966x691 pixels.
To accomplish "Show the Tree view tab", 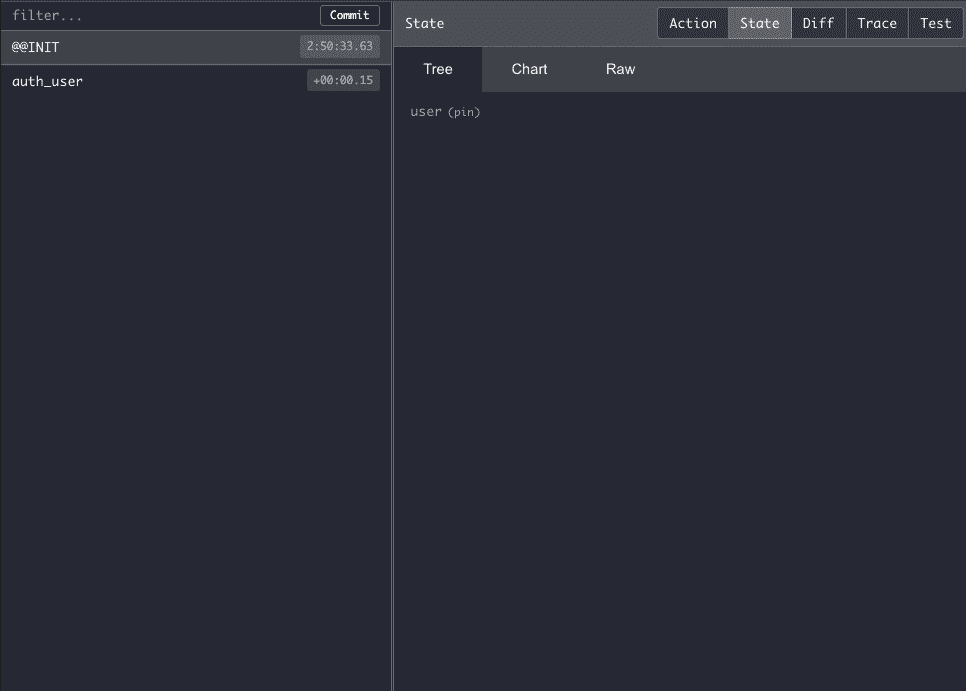I will tap(438, 70).
